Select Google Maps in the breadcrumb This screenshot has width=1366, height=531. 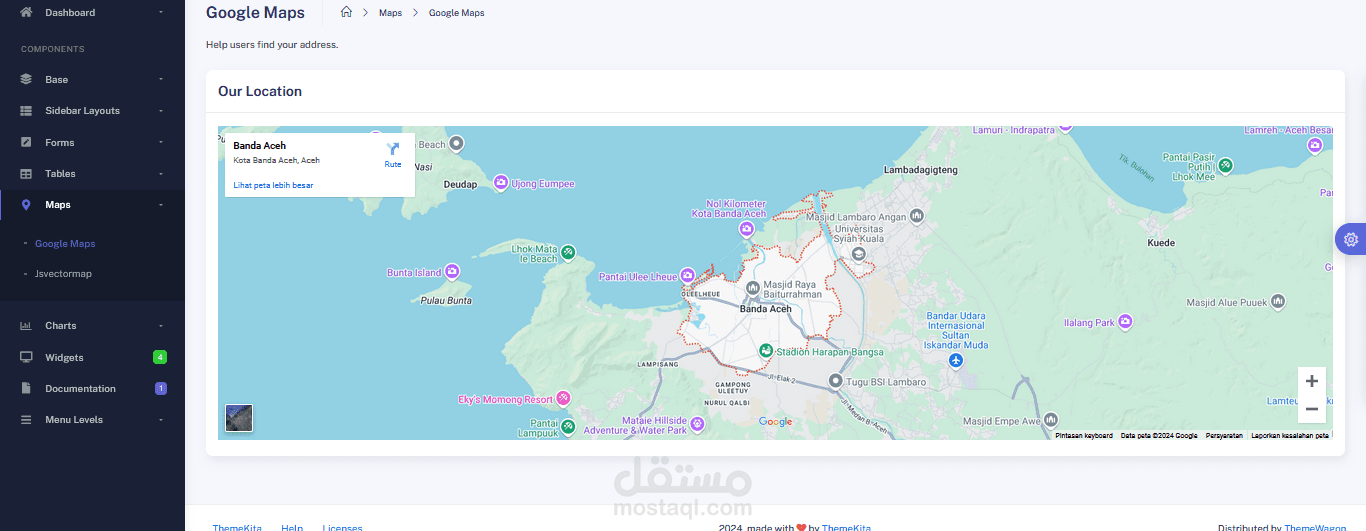click(457, 13)
